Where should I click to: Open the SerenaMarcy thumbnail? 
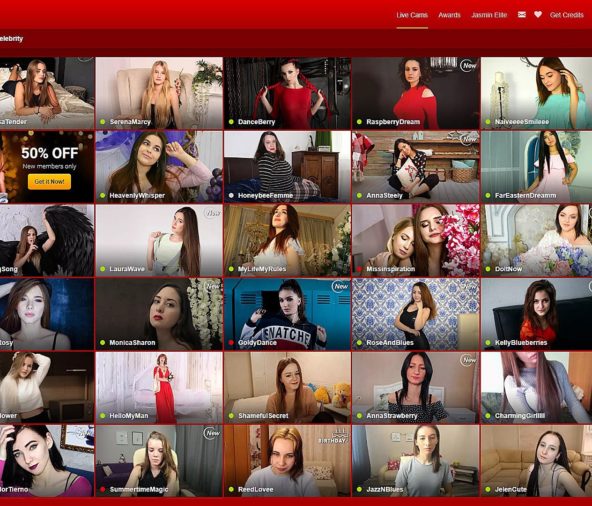(159, 93)
